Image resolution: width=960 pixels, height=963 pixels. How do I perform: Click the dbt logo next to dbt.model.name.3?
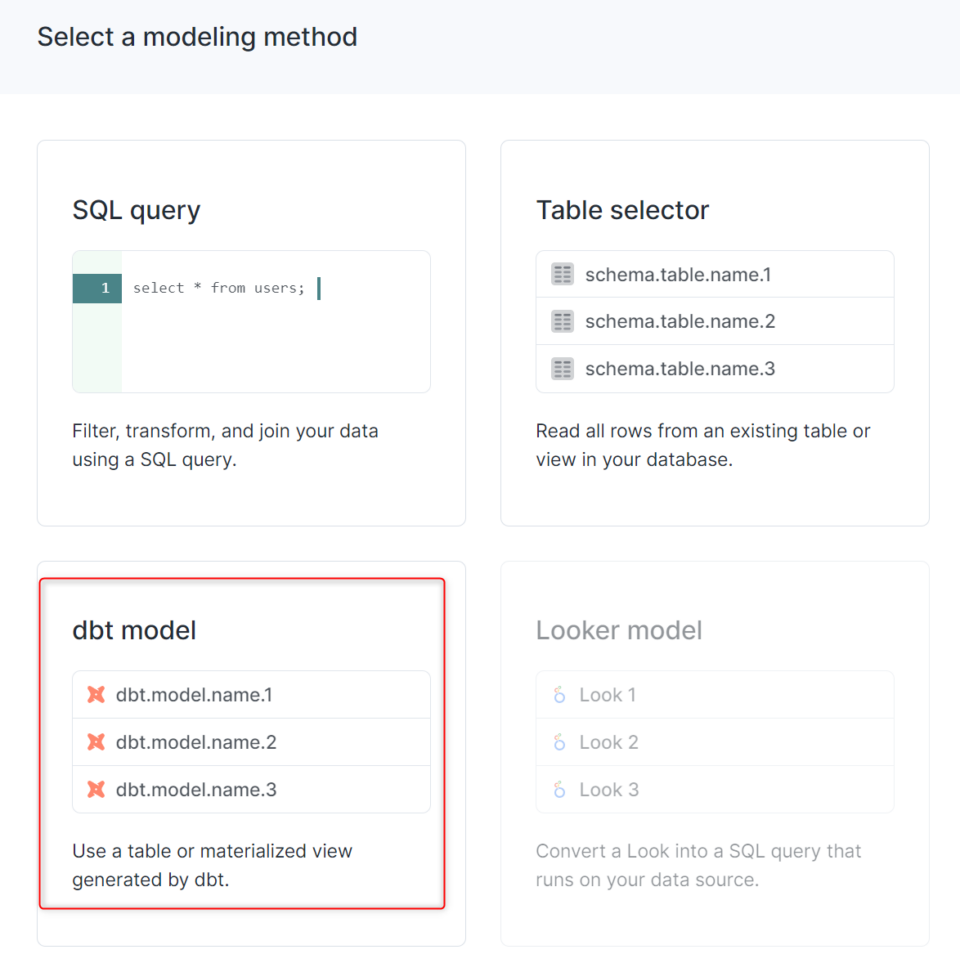pos(97,789)
